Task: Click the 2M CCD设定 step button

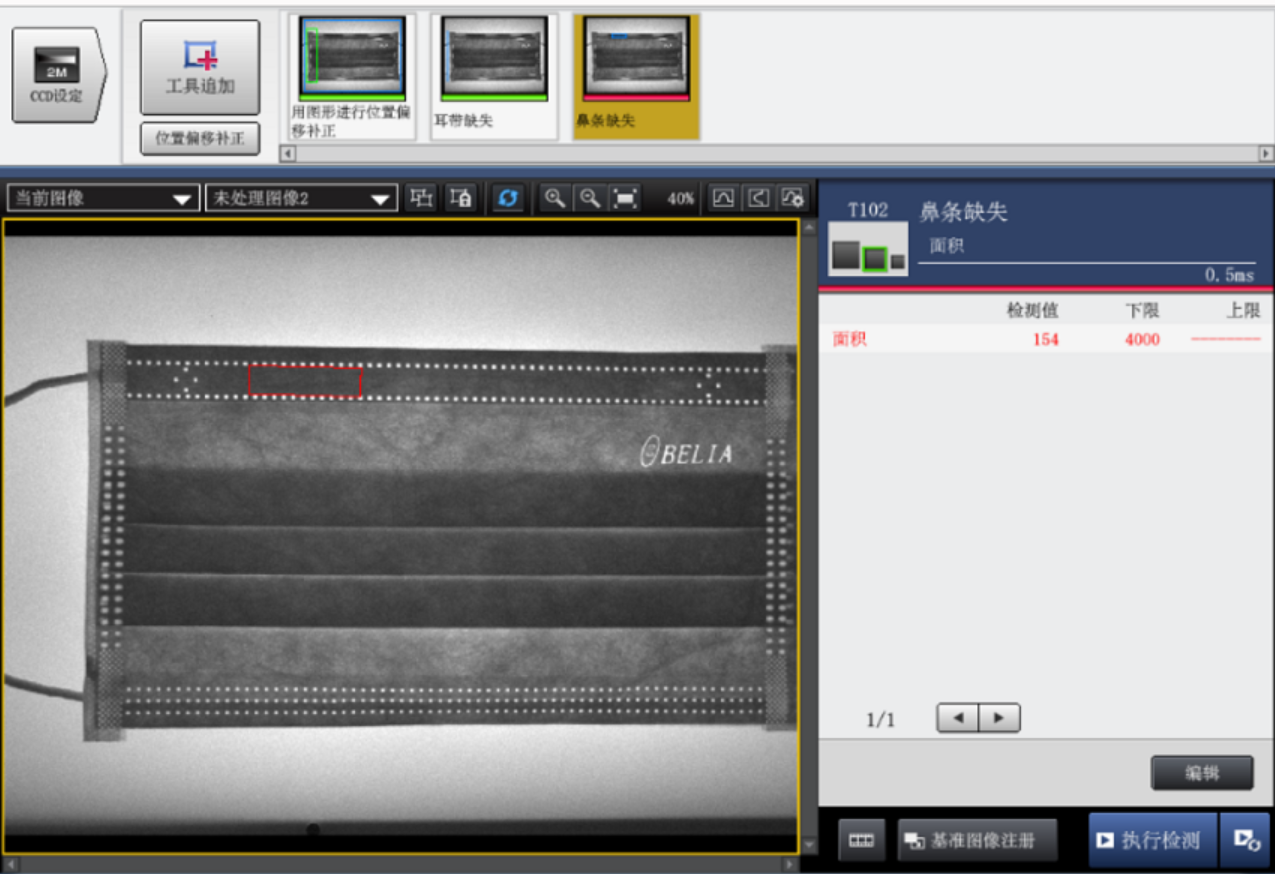Action: tap(56, 75)
